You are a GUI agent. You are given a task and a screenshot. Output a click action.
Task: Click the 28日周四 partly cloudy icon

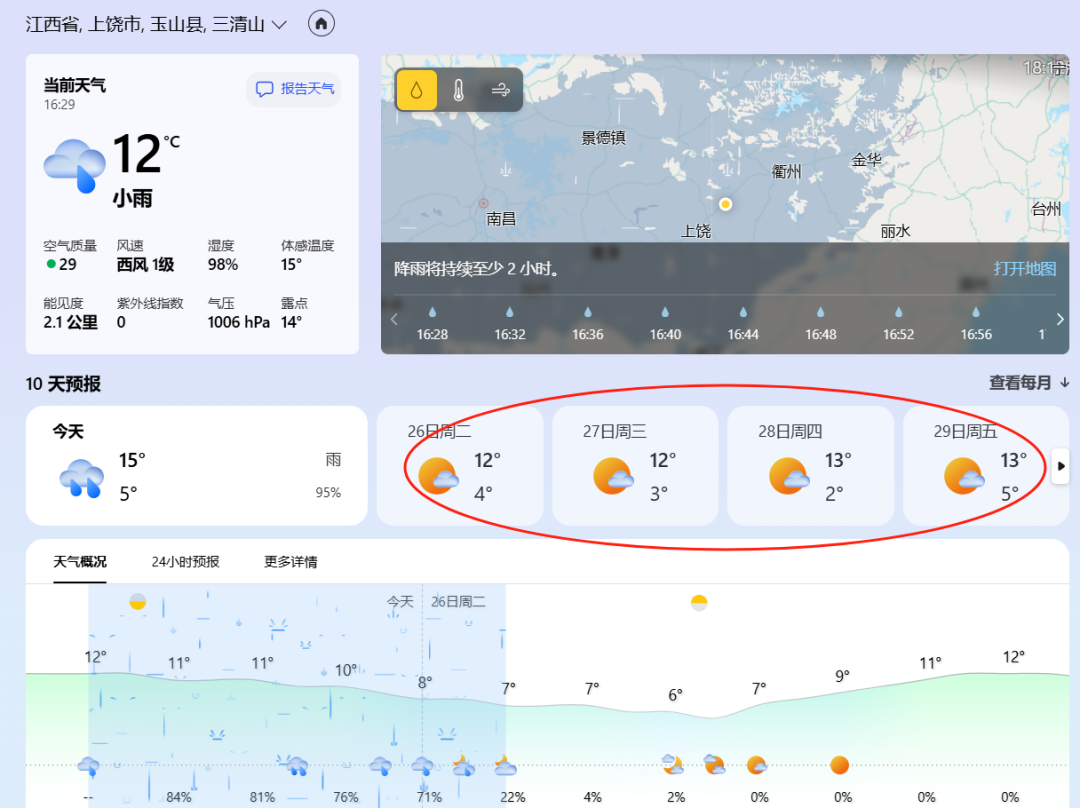point(789,477)
